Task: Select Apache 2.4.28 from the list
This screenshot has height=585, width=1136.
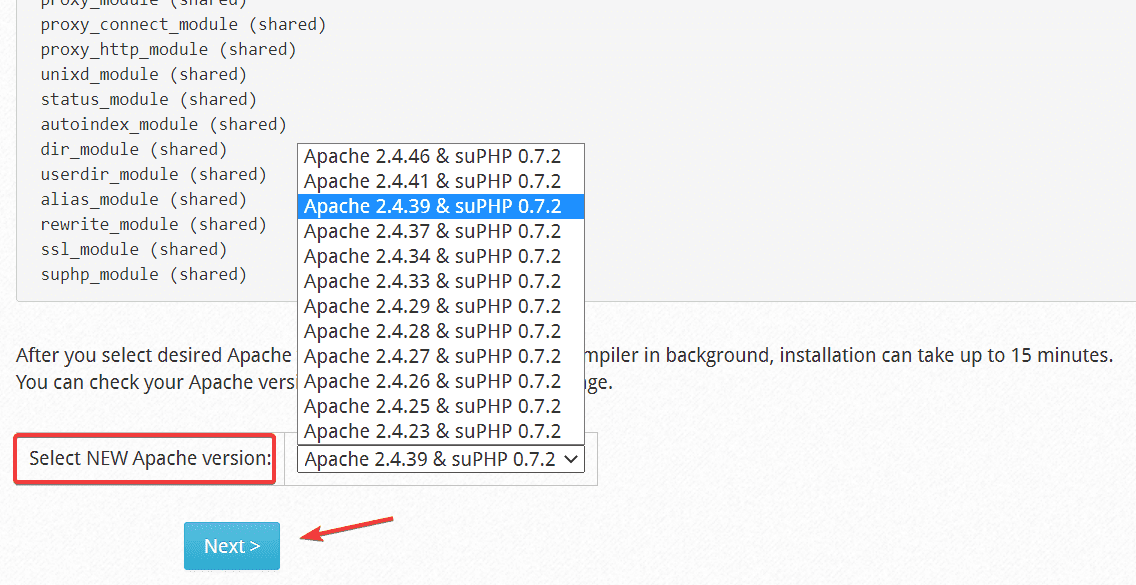Action: coord(433,331)
